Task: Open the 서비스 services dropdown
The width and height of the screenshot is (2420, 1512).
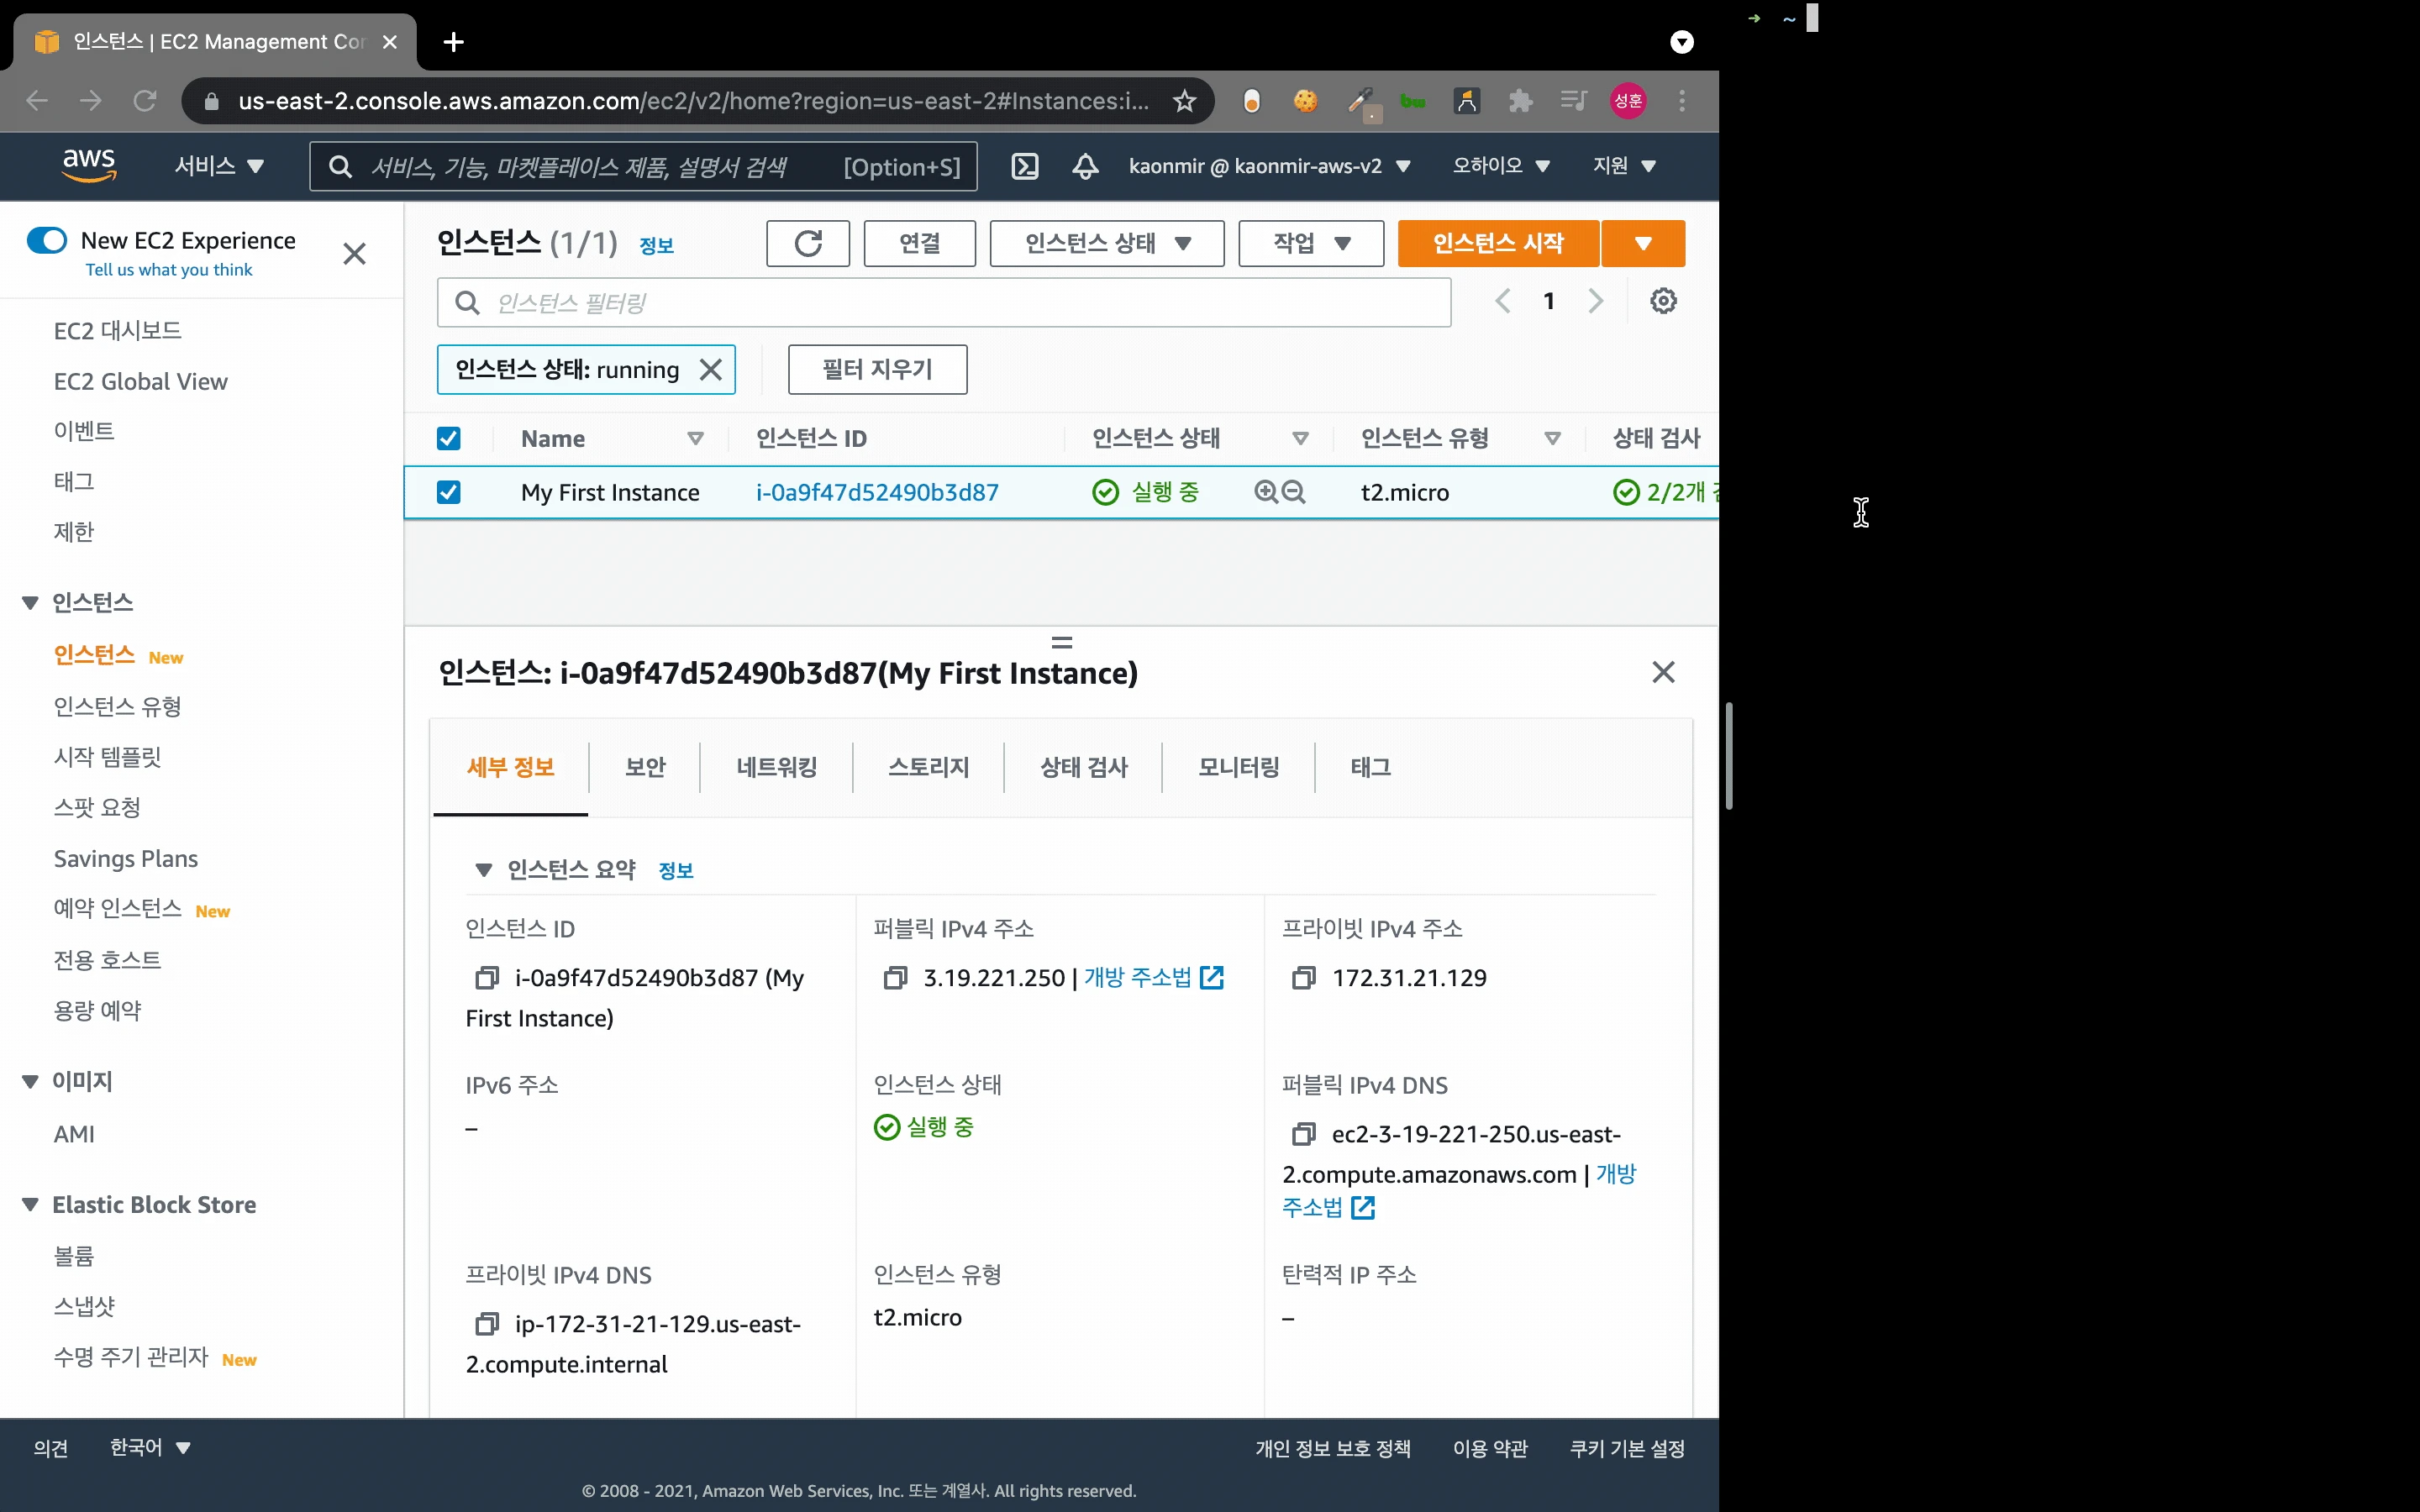Action: (x=219, y=166)
